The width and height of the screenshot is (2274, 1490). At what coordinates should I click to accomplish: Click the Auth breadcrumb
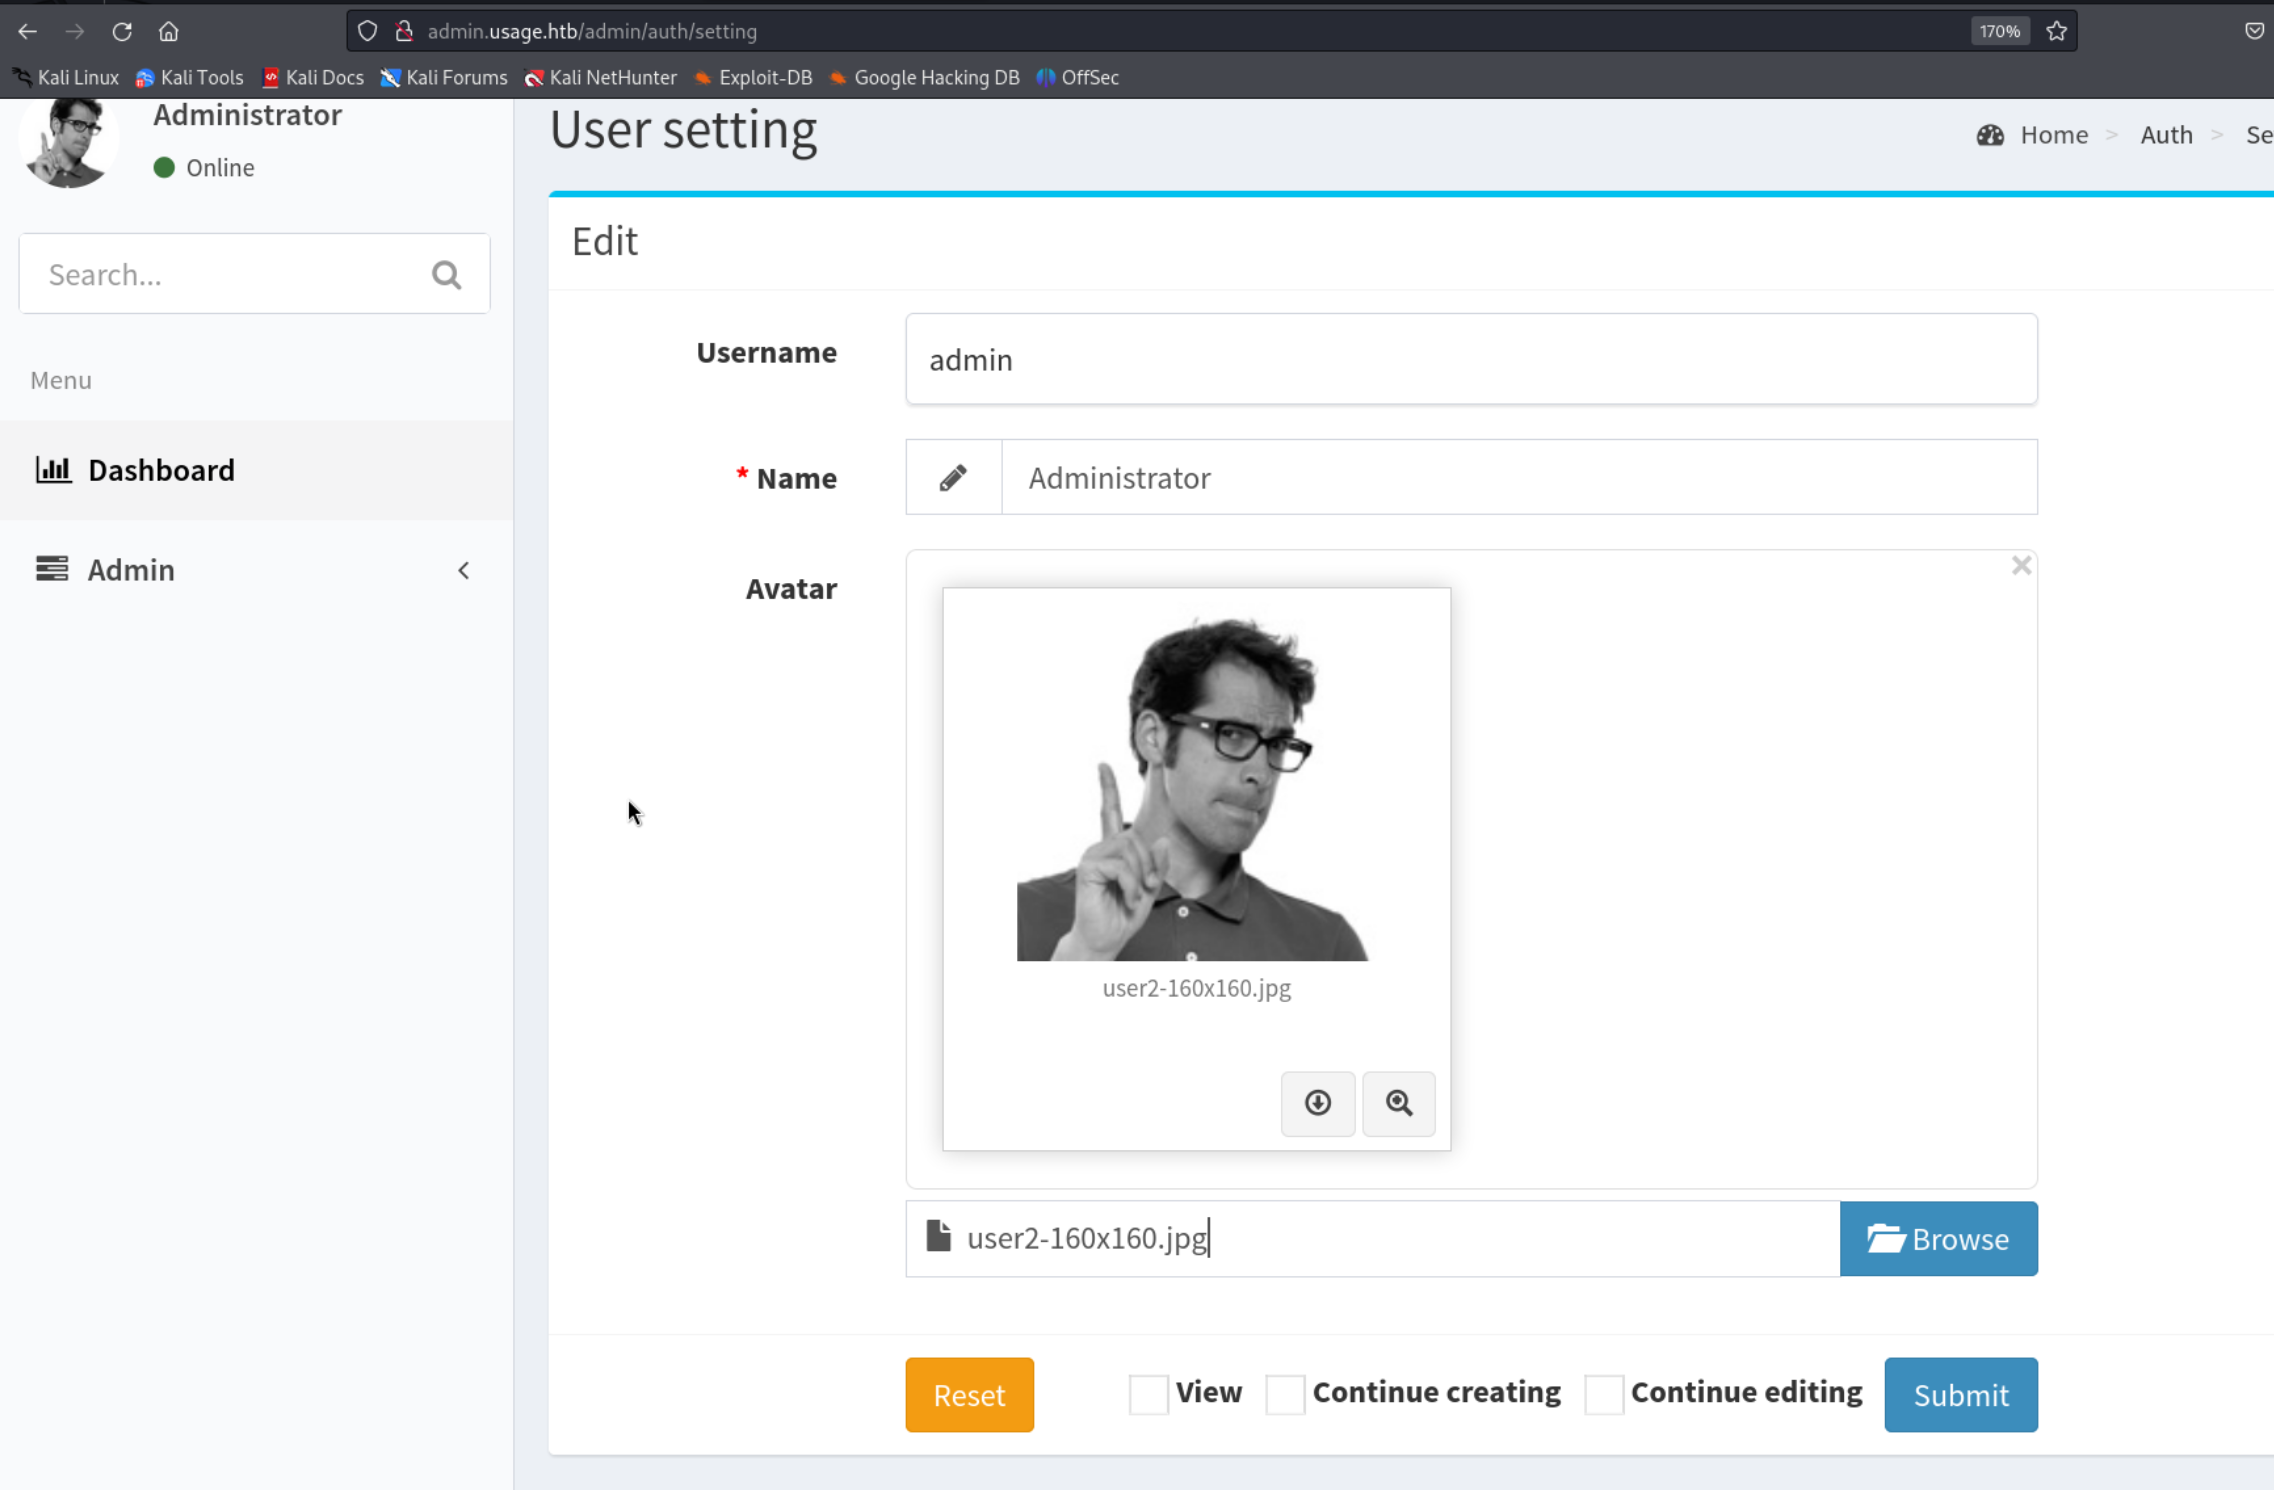coord(2166,134)
